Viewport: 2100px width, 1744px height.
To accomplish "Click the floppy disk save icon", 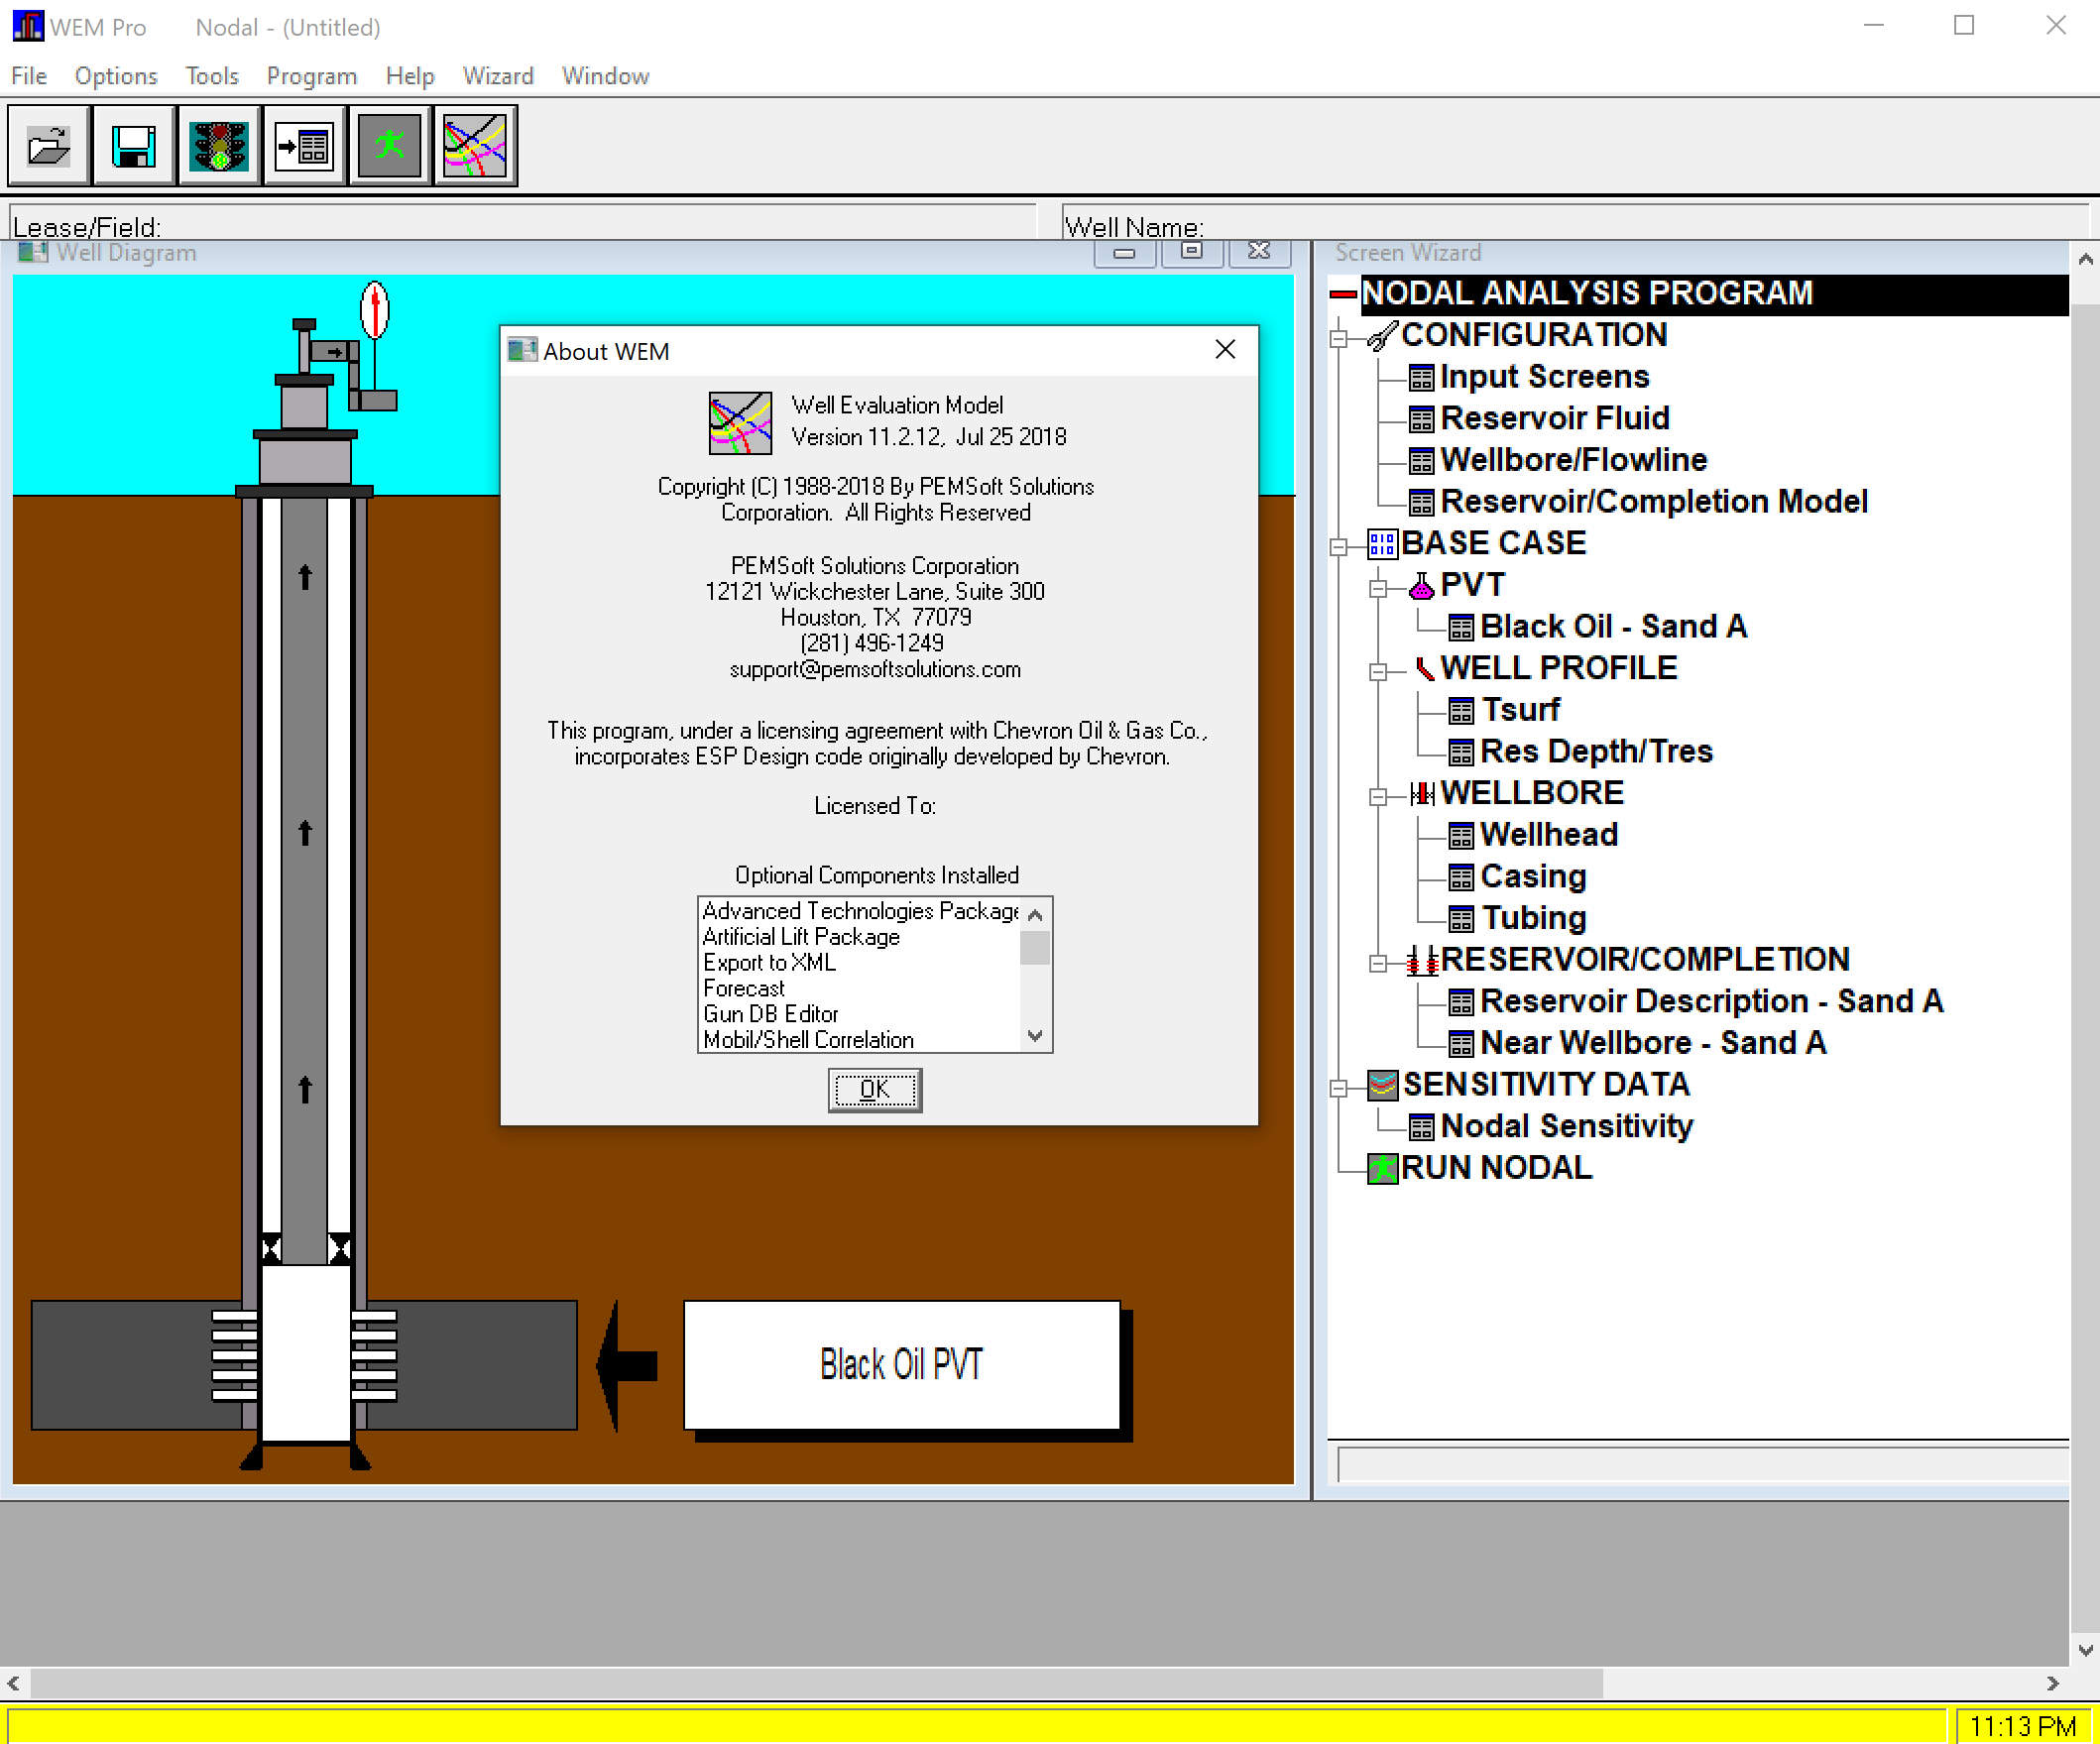I will [x=133, y=147].
